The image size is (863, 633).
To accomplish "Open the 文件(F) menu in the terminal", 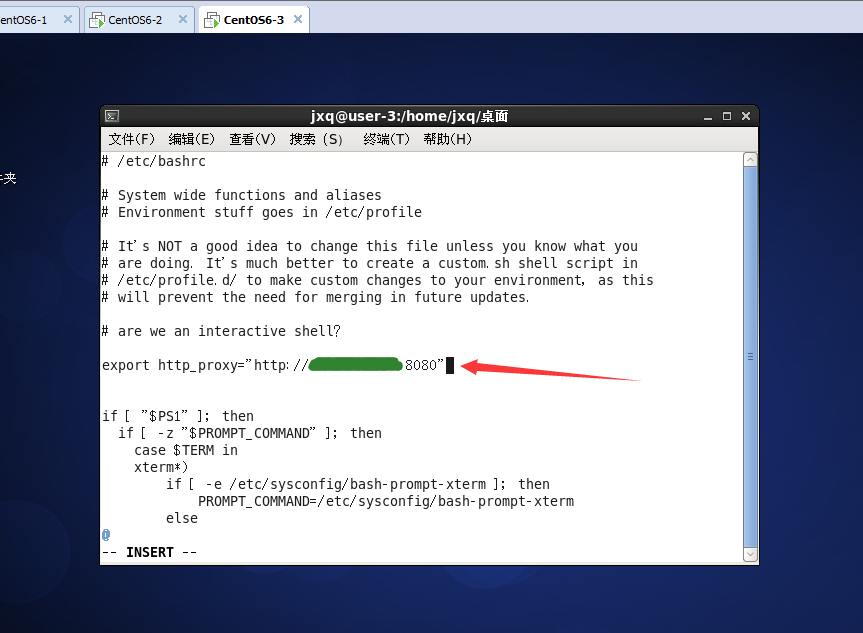I will (x=131, y=139).
